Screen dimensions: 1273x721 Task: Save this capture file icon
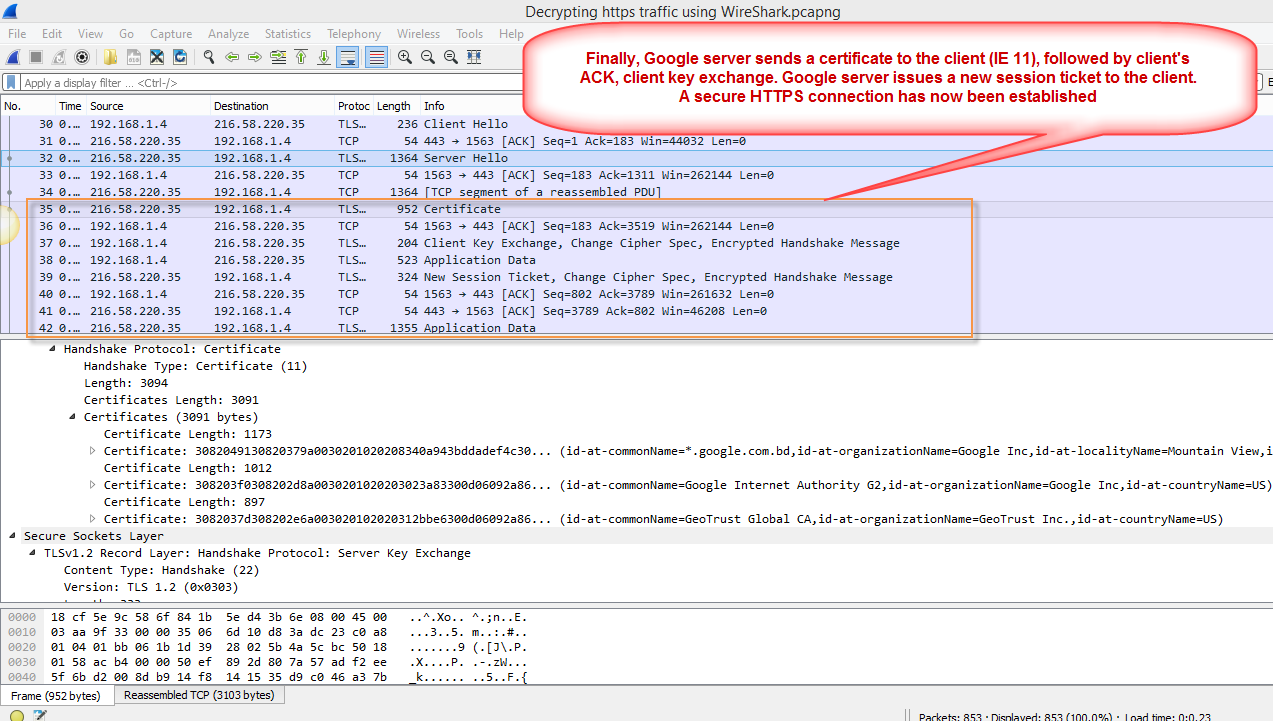click(134, 57)
